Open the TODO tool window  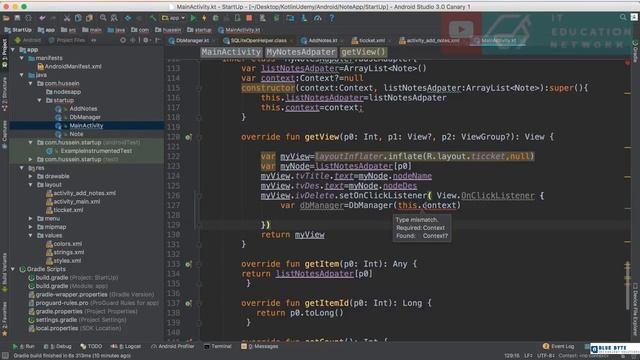coord(91,347)
